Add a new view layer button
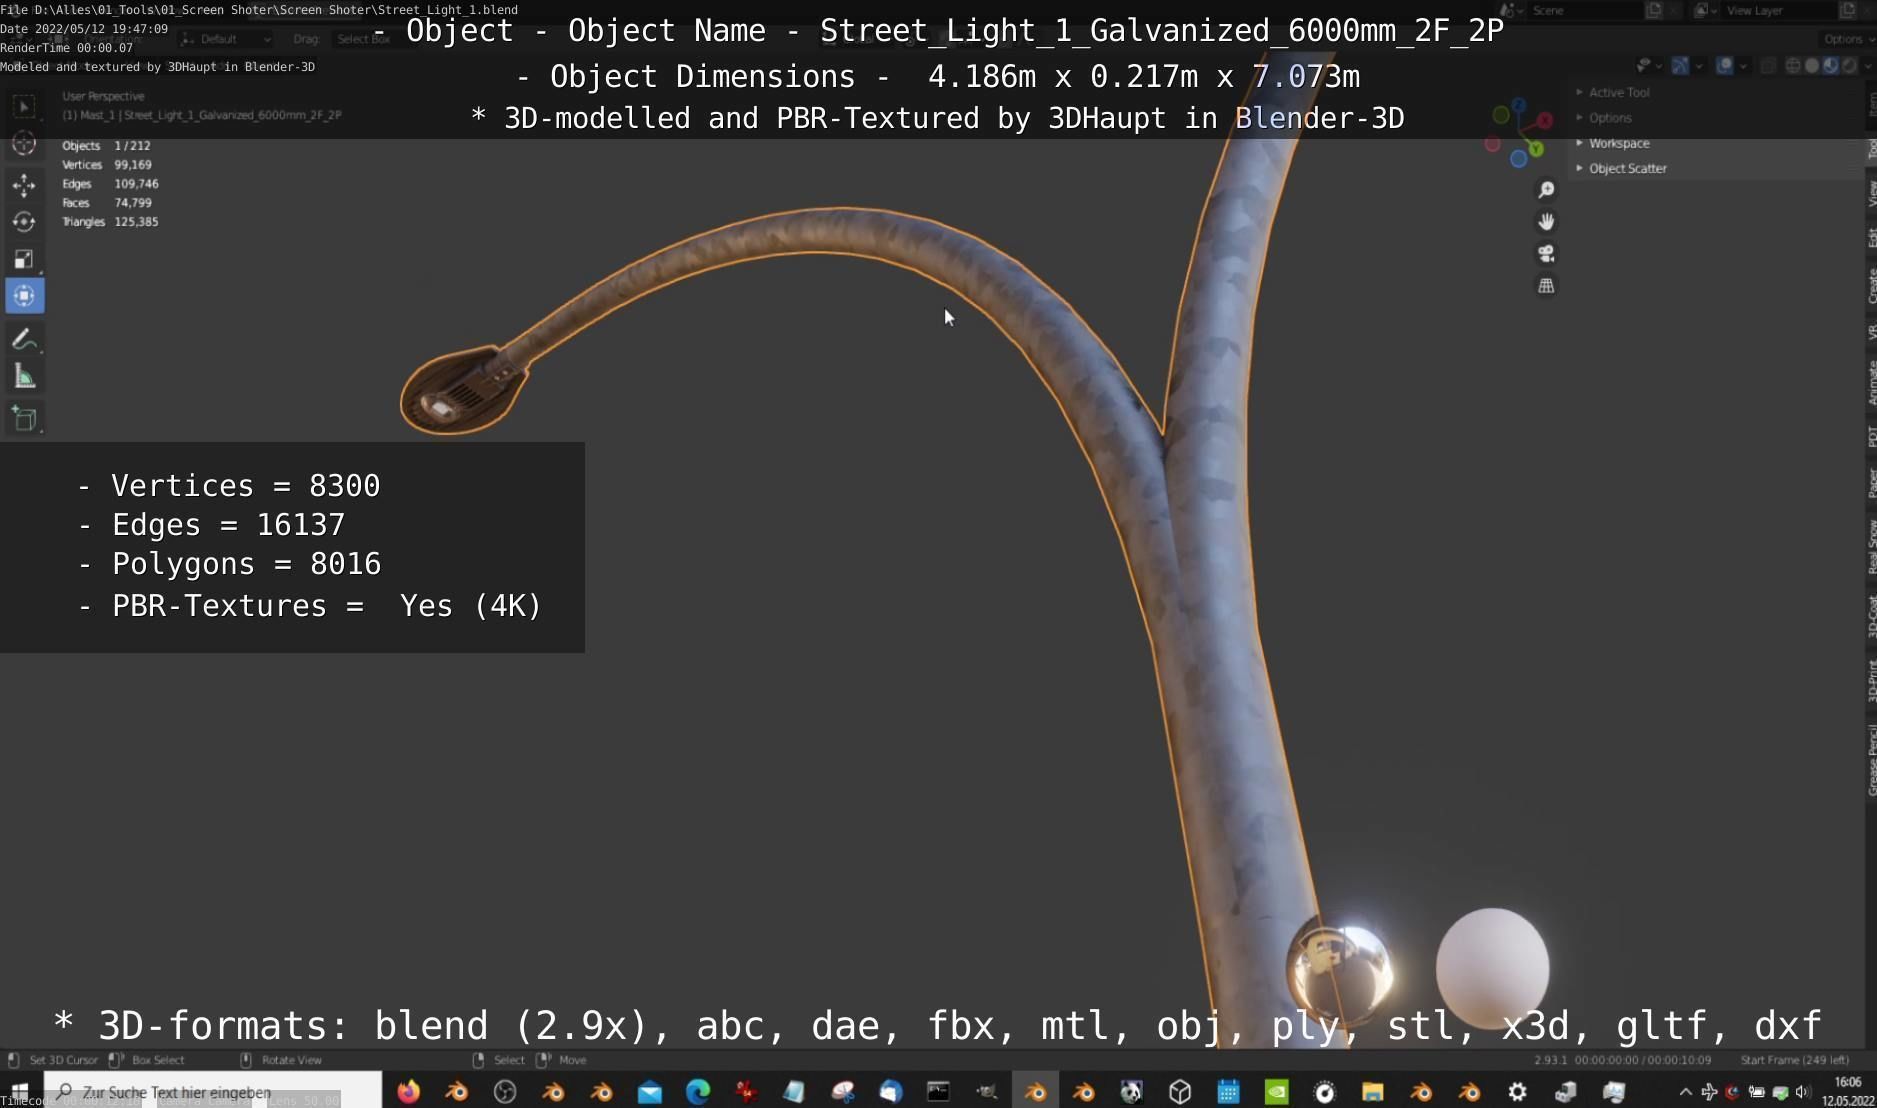 pos(1849,10)
